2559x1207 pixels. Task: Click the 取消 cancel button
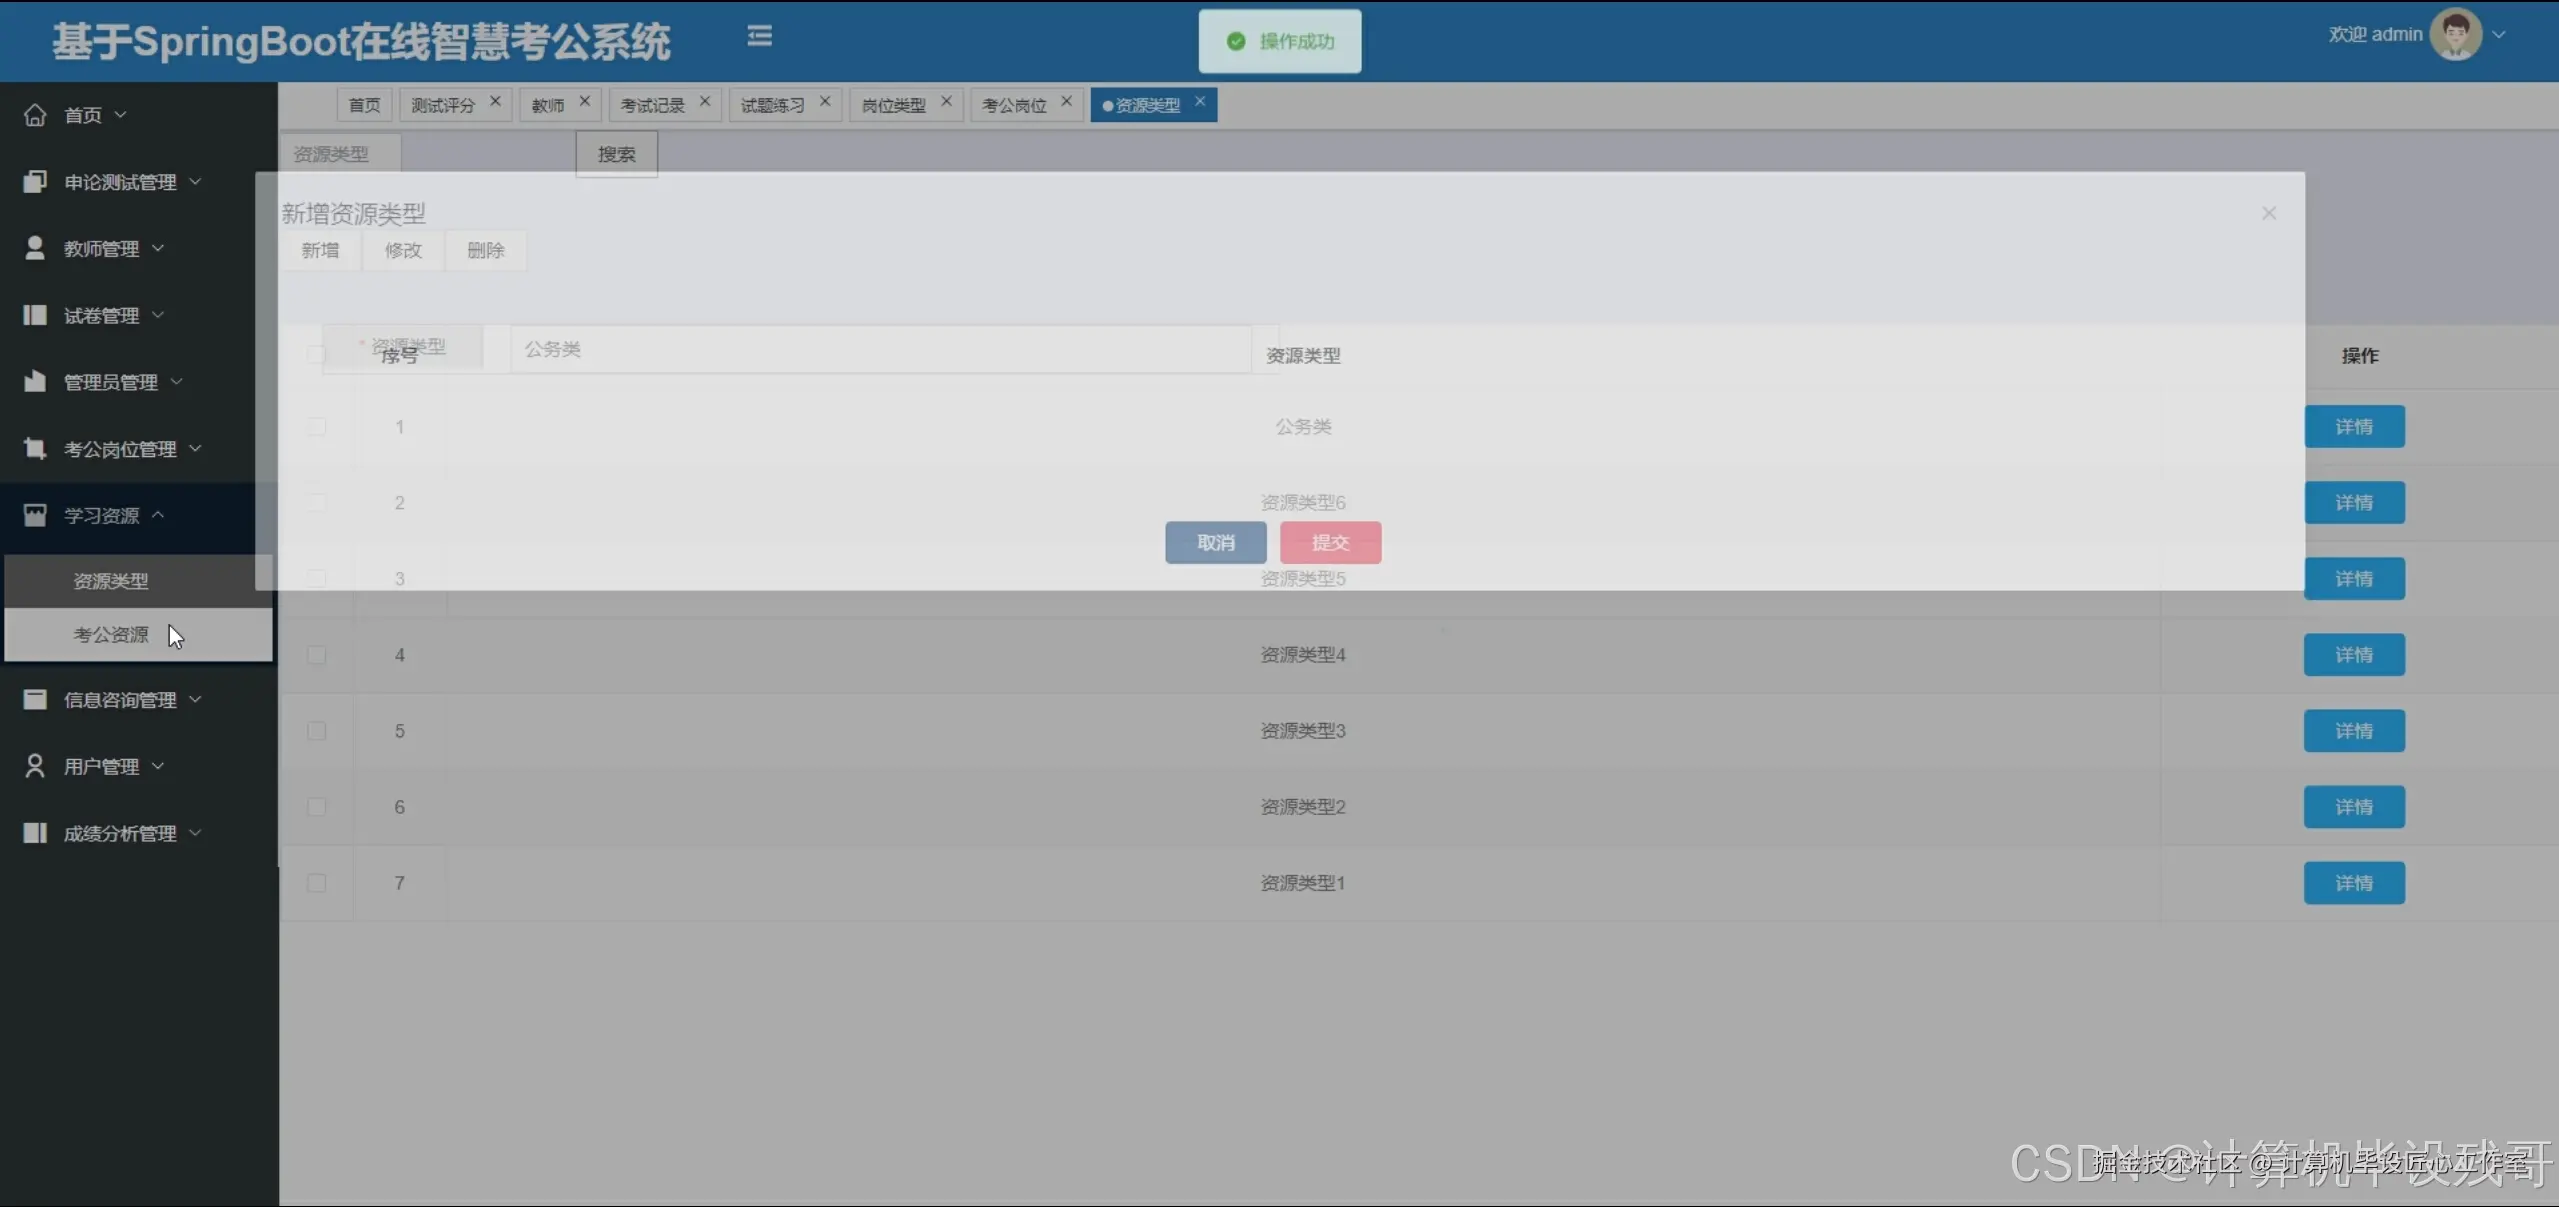1215,542
